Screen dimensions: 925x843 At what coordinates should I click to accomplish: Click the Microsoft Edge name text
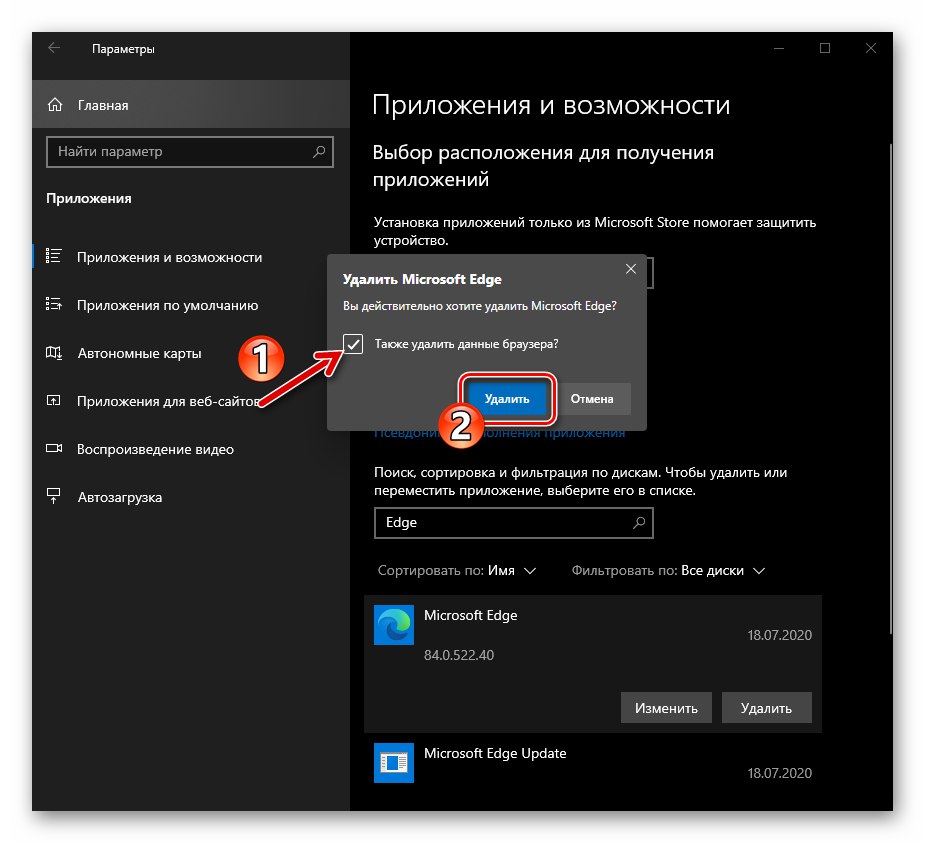(470, 615)
